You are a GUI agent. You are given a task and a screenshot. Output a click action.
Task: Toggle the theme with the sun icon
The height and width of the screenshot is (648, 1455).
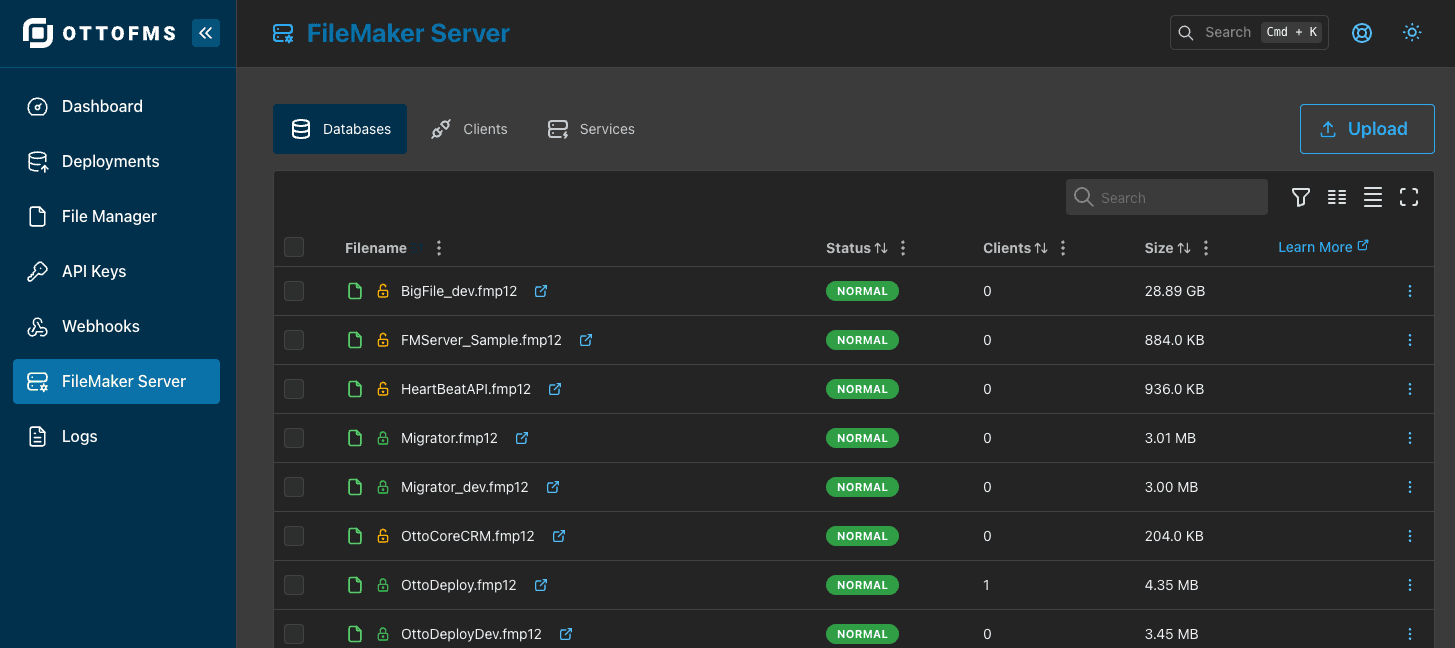pos(1412,32)
